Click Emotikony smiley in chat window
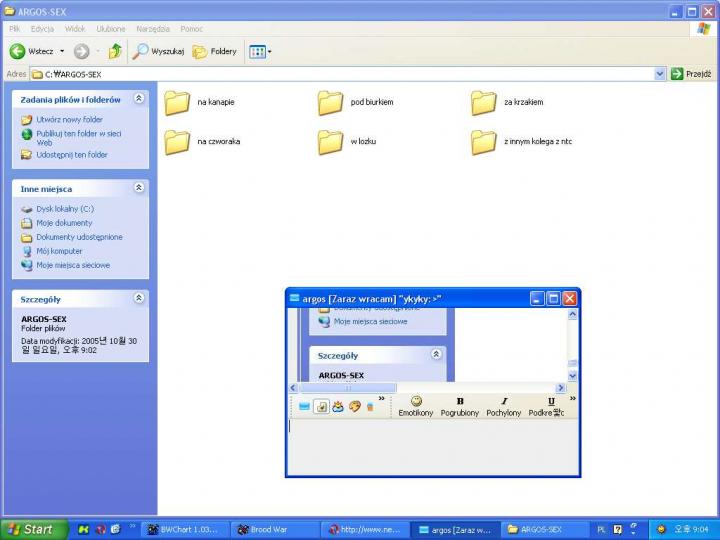Viewport: 720px width, 540px height. 416,406
